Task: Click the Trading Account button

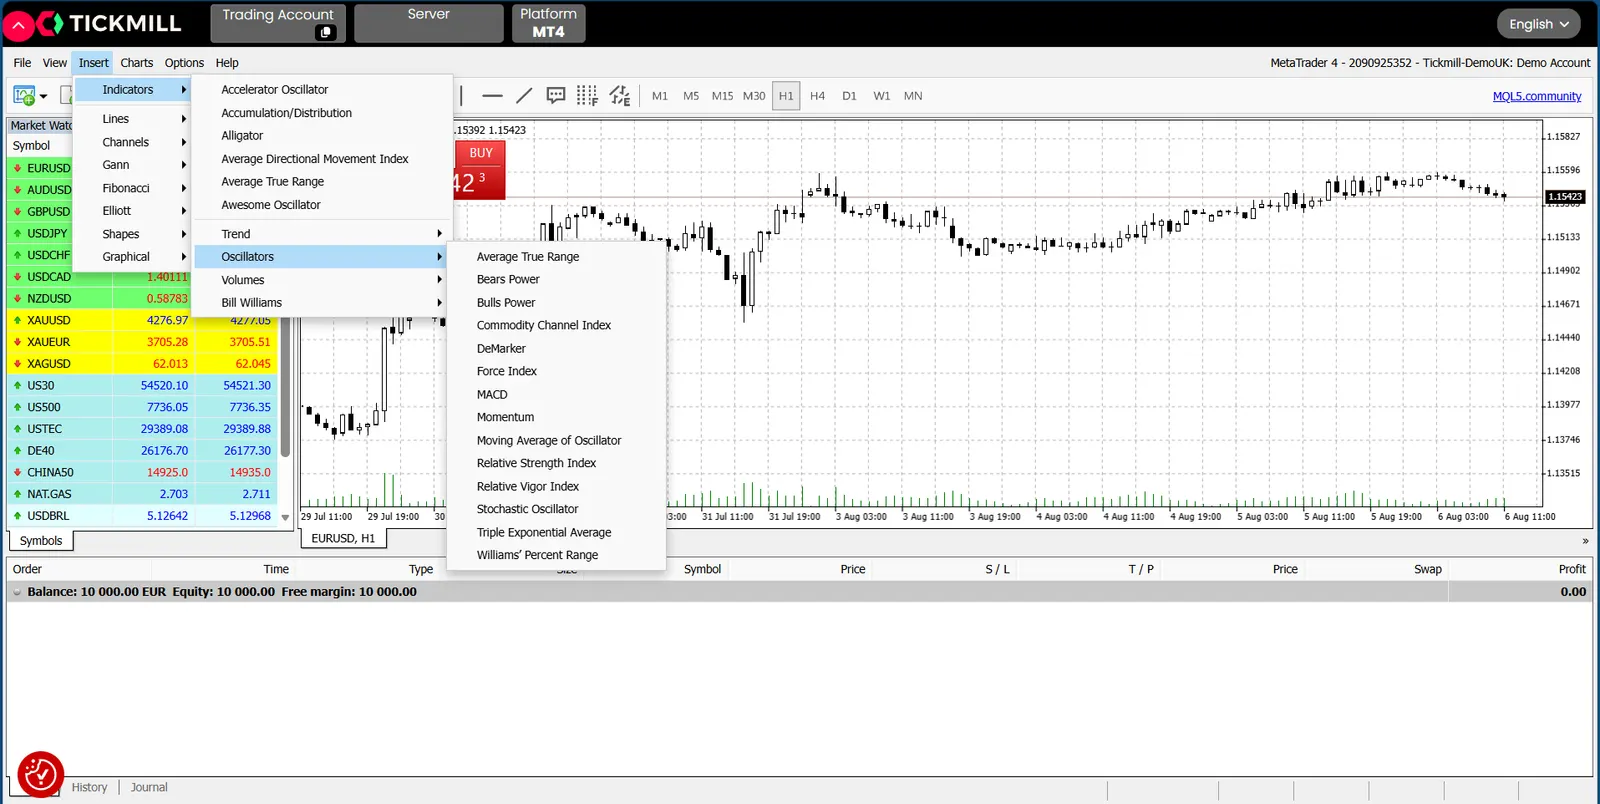Action: (278, 23)
